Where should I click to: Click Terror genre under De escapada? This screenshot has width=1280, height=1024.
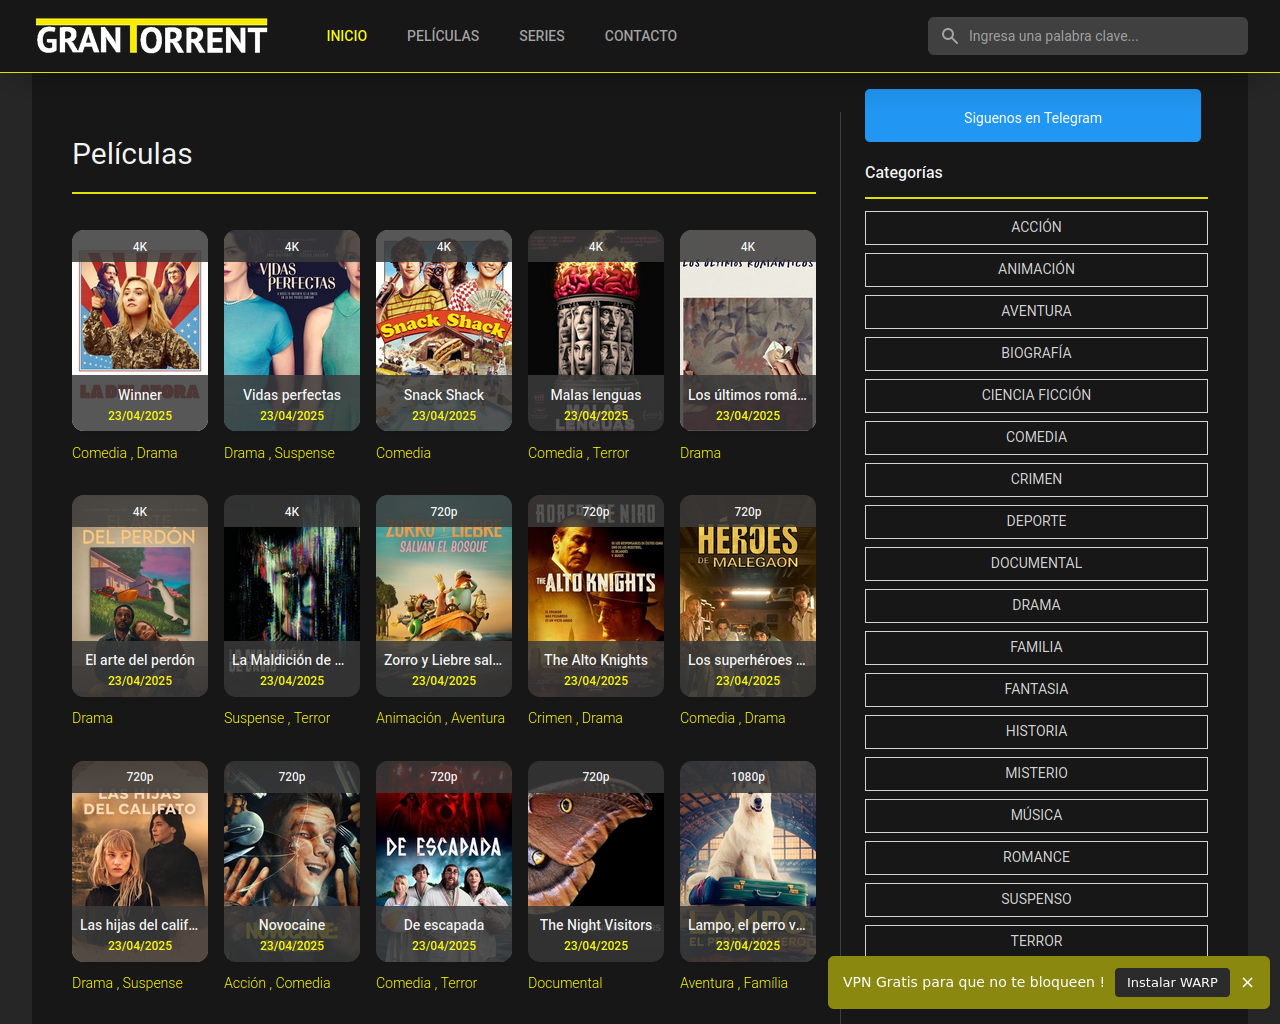click(x=459, y=983)
